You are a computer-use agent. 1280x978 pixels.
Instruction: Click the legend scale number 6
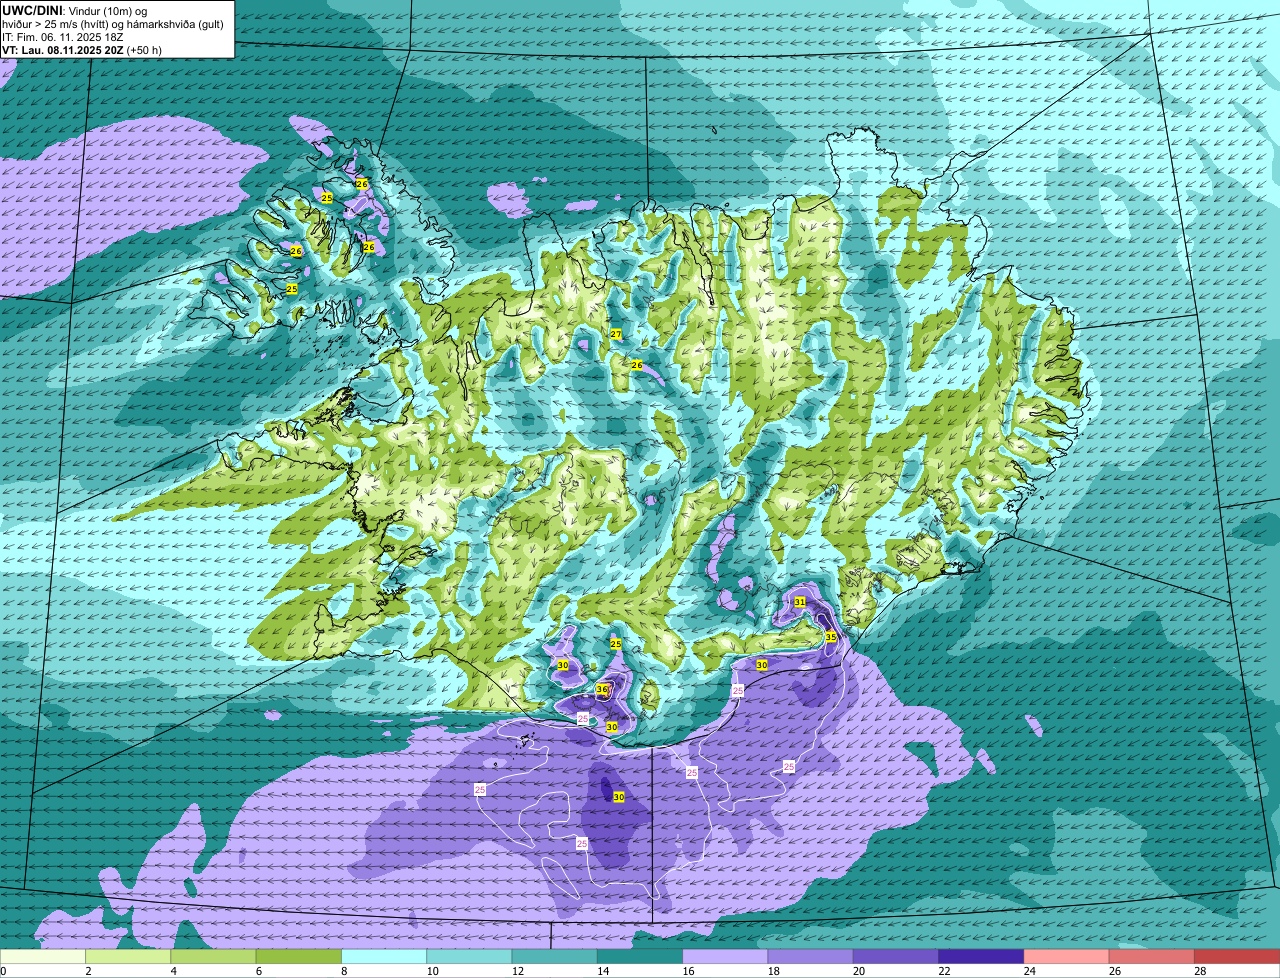click(x=258, y=971)
